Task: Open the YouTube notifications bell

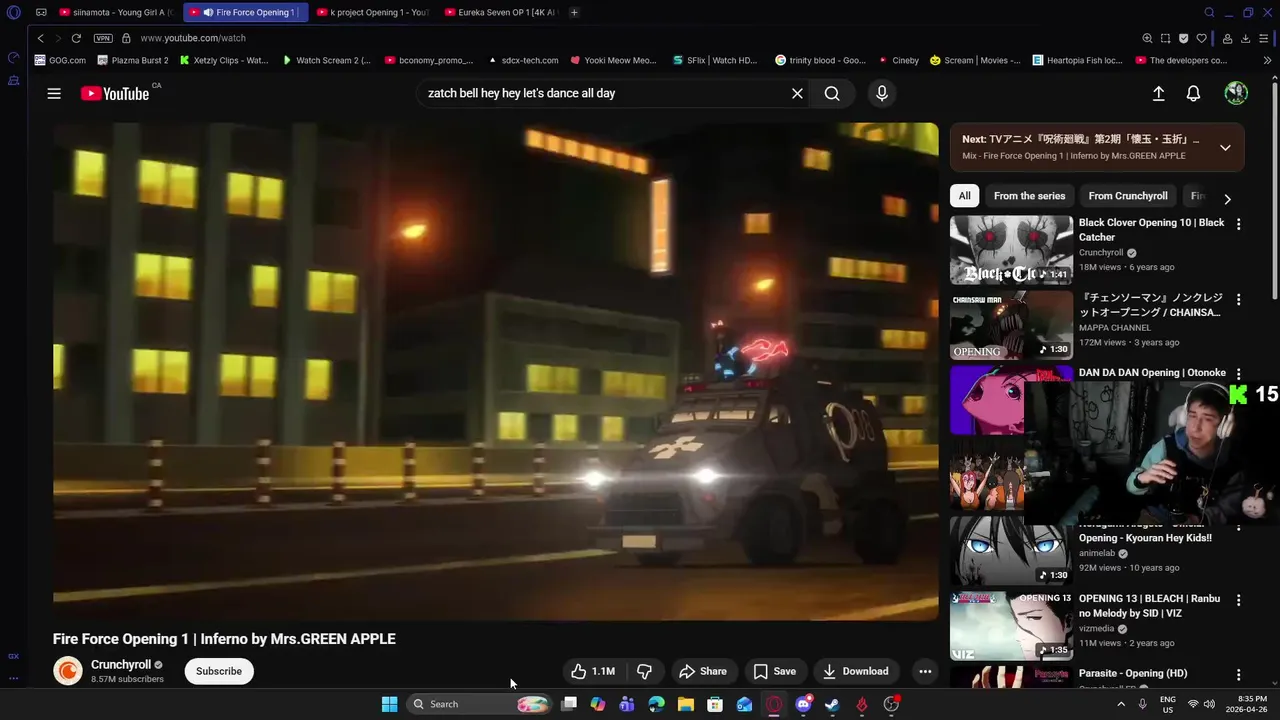Action: (x=1193, y=93)
